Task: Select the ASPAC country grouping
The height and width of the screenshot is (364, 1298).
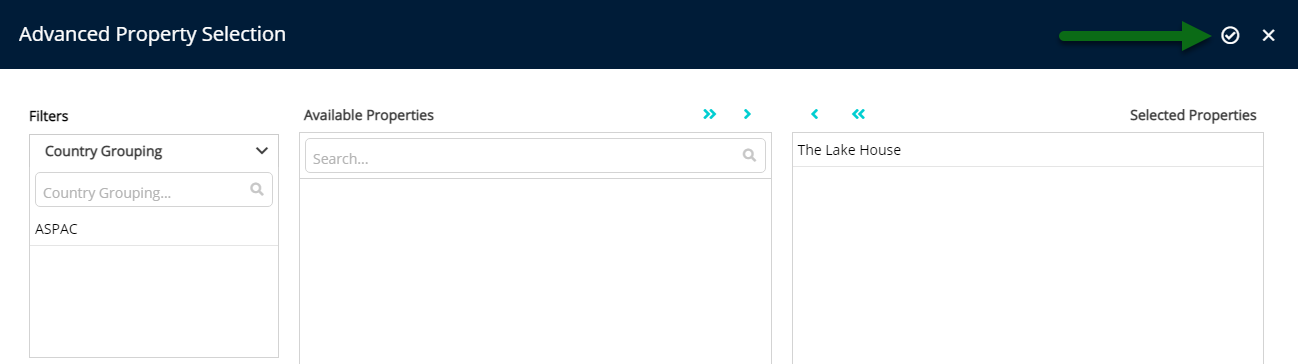Action: 154,228
